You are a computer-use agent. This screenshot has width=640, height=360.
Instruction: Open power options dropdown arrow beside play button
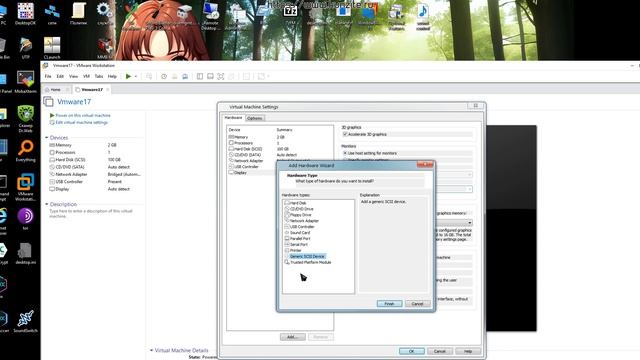tap(136, 76)
